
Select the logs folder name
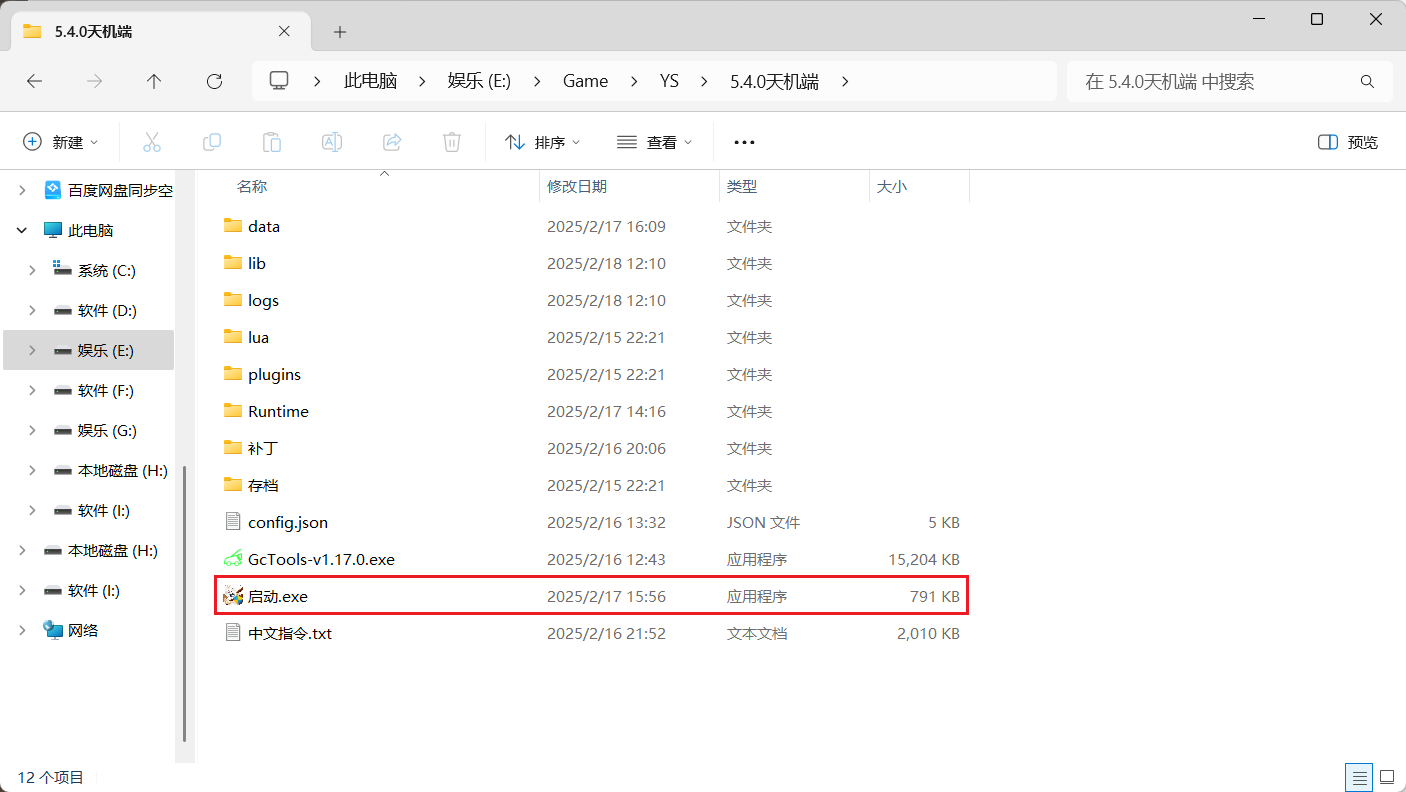(x=263, y=300)
